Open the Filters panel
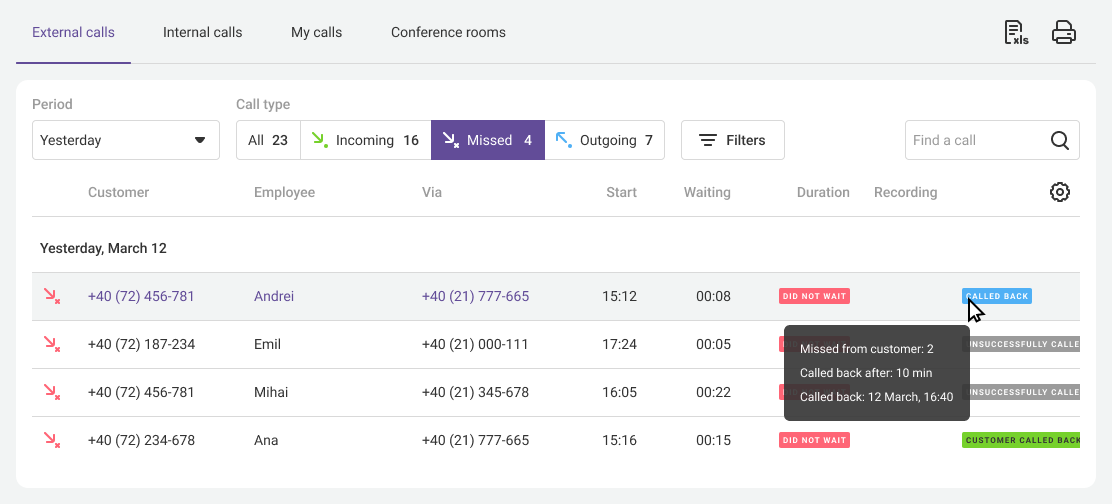Screen dimensions: 1112x504 click(x=732, y=140)
